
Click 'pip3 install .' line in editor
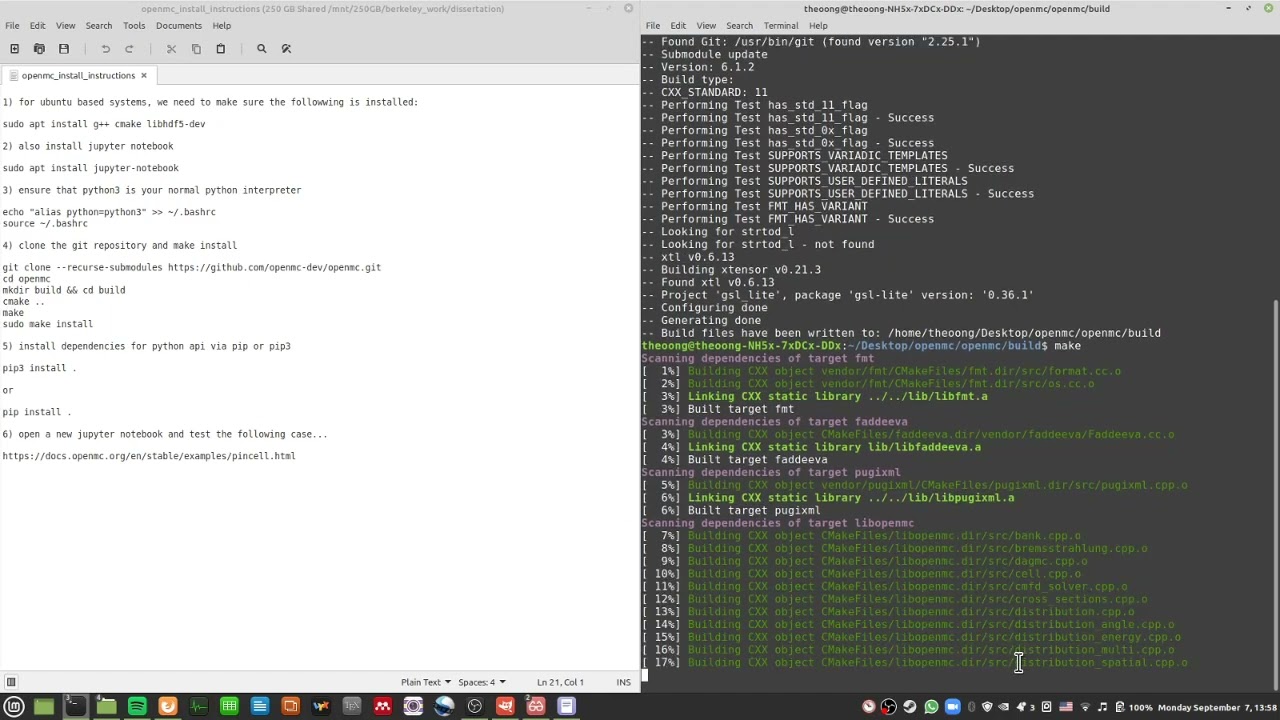pyautogui.click(x=39, y=368)
